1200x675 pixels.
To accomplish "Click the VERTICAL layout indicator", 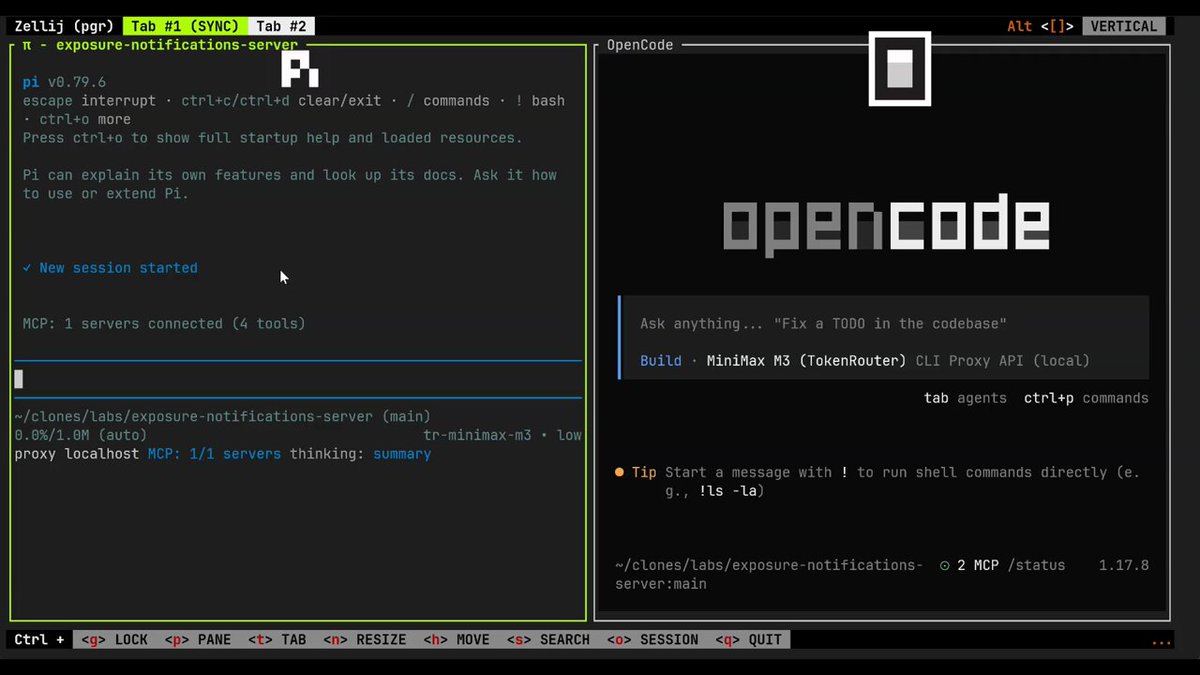I will coord(1124,26).
